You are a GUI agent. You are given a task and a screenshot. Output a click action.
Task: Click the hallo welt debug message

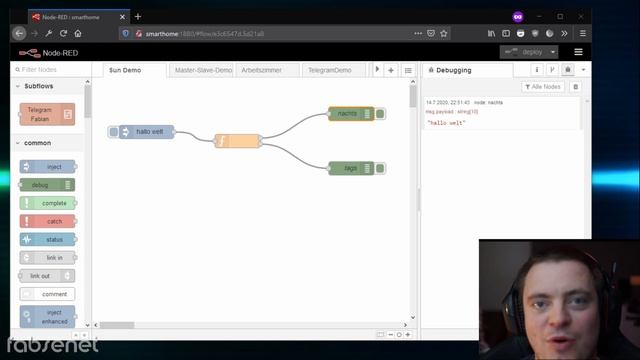[x=447, y=123]
